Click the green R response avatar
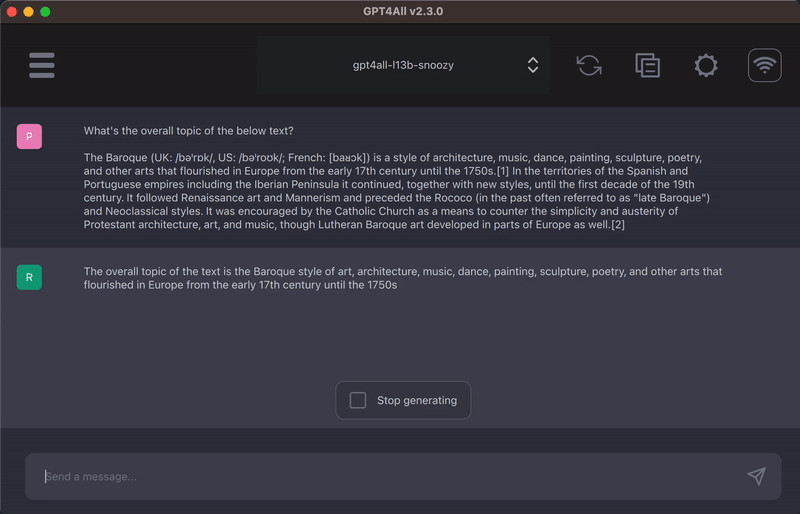The image size is (800, 514). pos(29,277)
